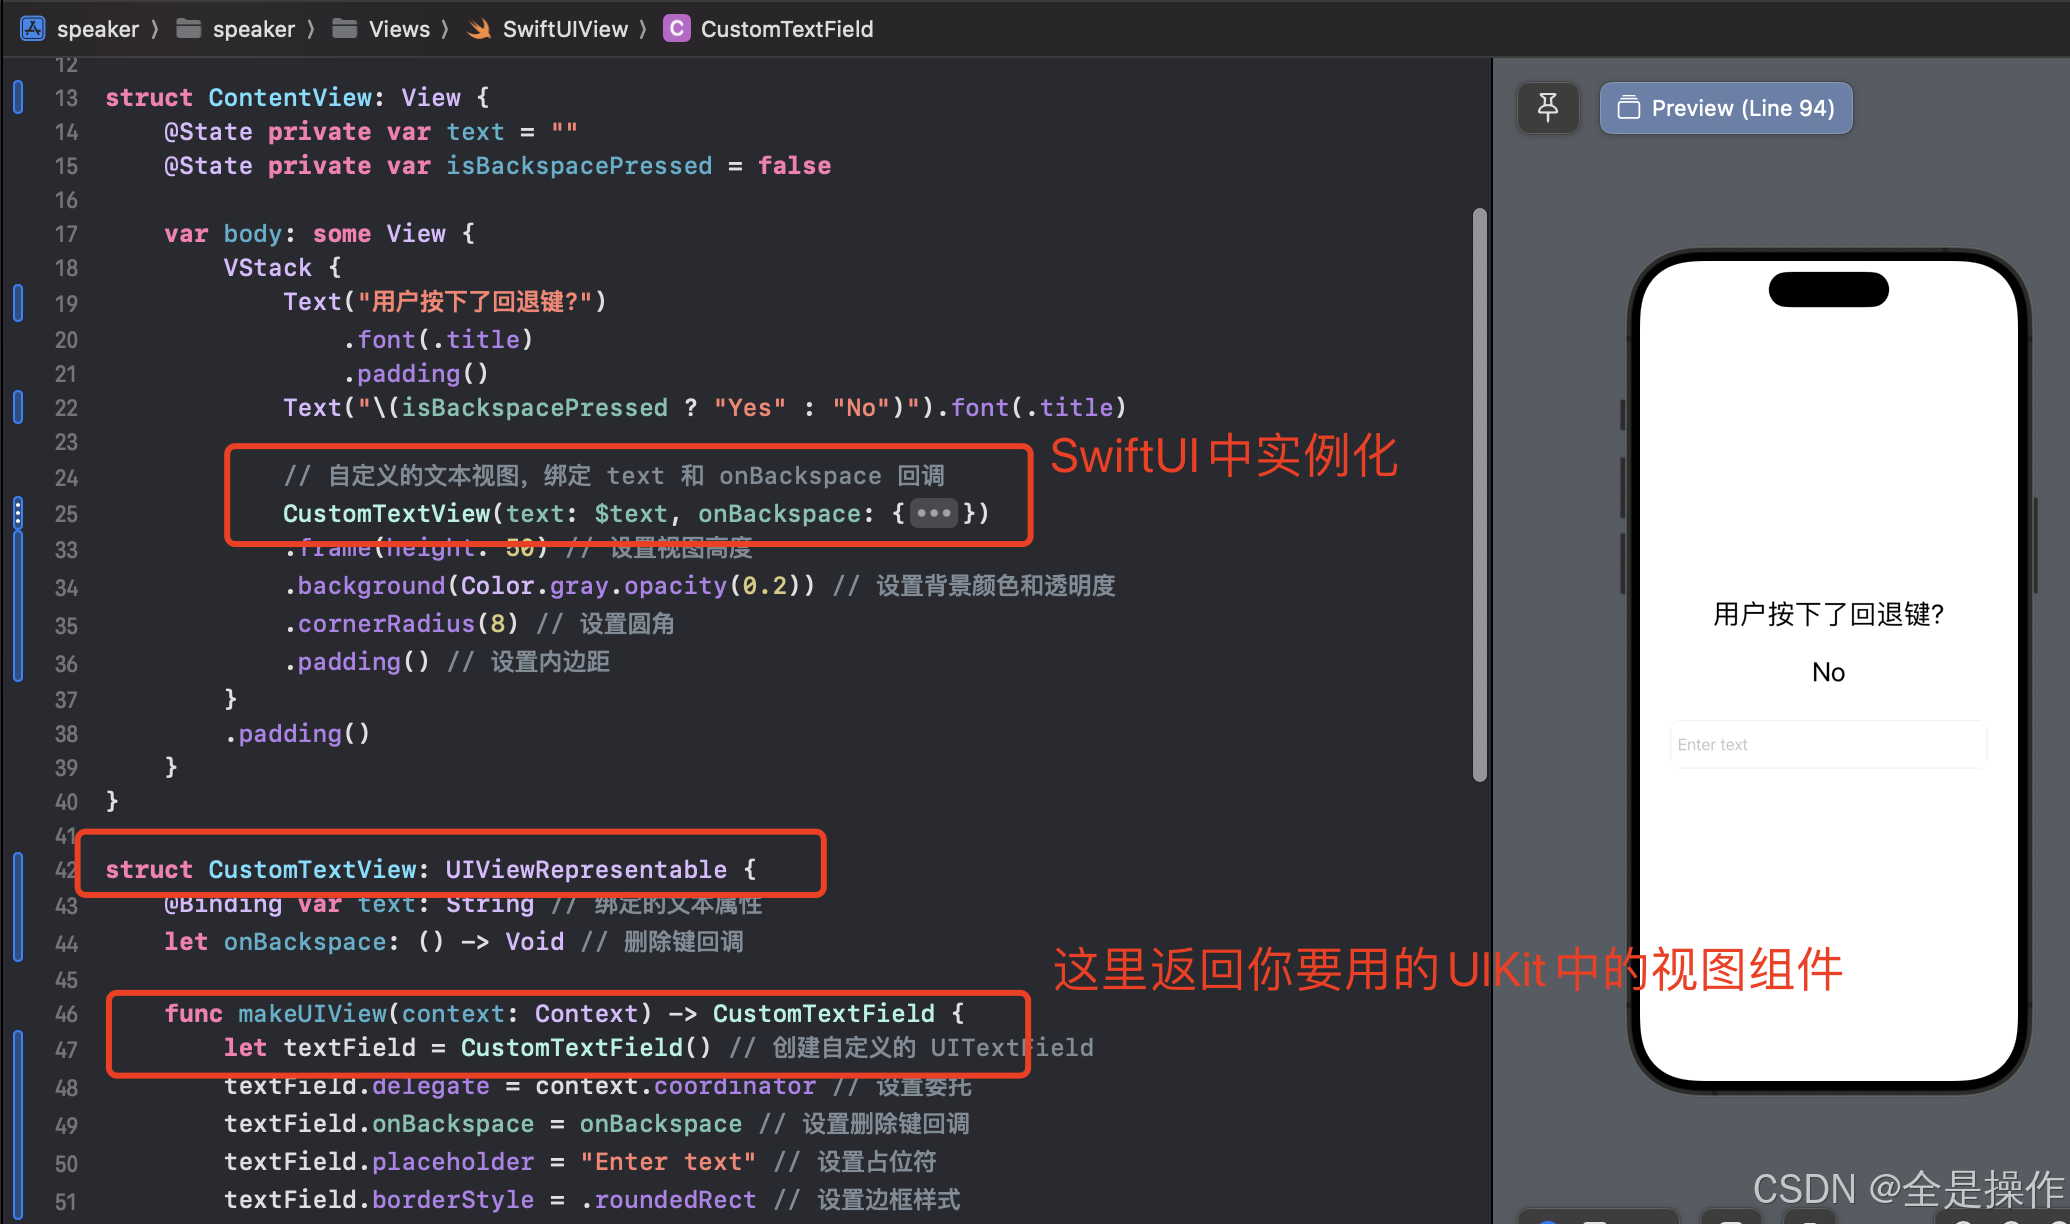Click line number 46 in gutter

66,1013
